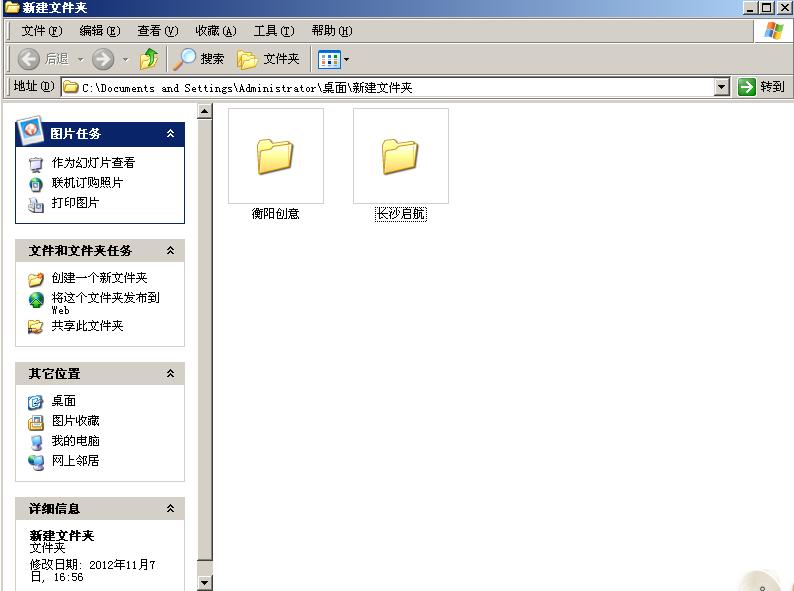Open the 工具(T) menu
794x591 pixels.
273,31
